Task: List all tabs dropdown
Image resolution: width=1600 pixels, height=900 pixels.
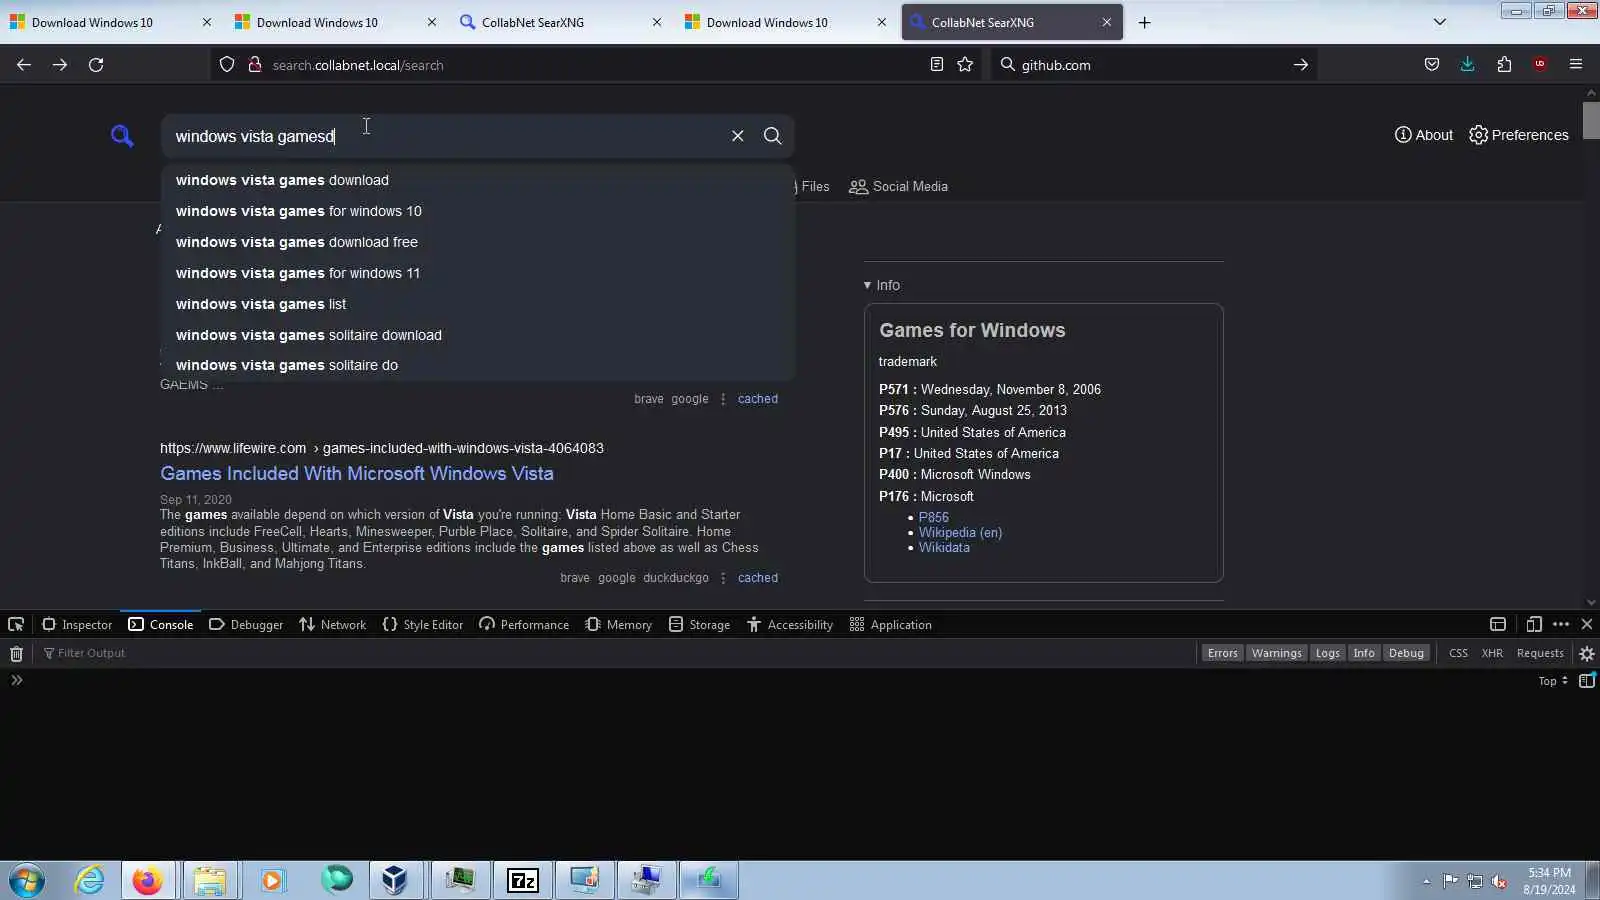Action: pyautogui.click(x=1440, y=22)
